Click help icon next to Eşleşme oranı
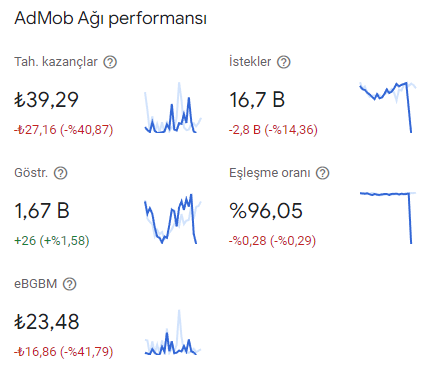Viewport: 444px width, 372px height. click(322, 173)
